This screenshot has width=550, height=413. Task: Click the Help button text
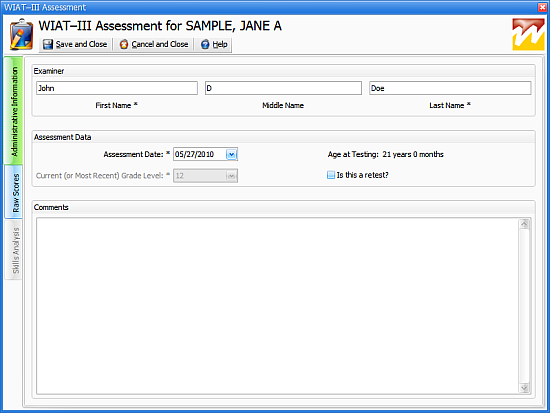[x=220, y=45]
